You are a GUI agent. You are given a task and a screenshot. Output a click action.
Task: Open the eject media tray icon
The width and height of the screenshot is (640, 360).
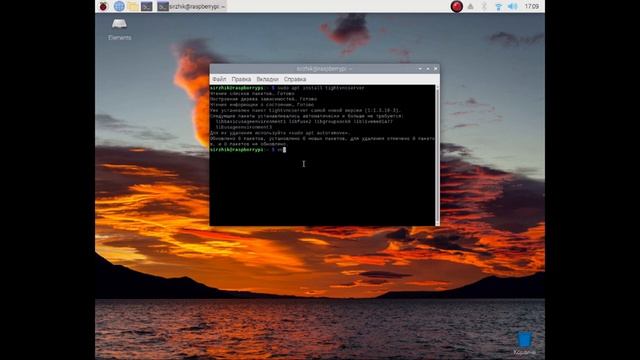point(471,6)
